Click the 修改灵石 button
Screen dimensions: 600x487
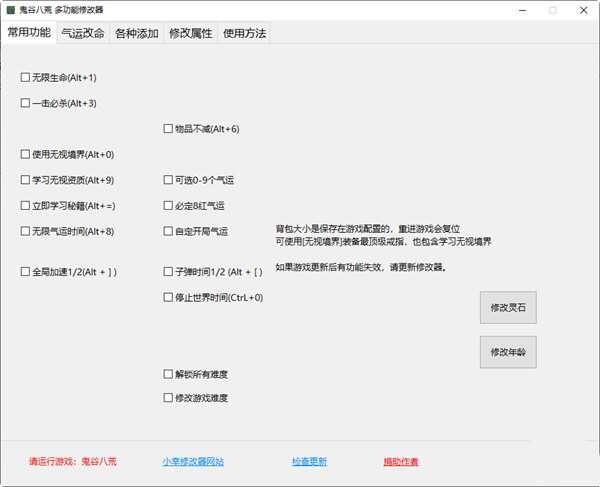coord(508,309)
